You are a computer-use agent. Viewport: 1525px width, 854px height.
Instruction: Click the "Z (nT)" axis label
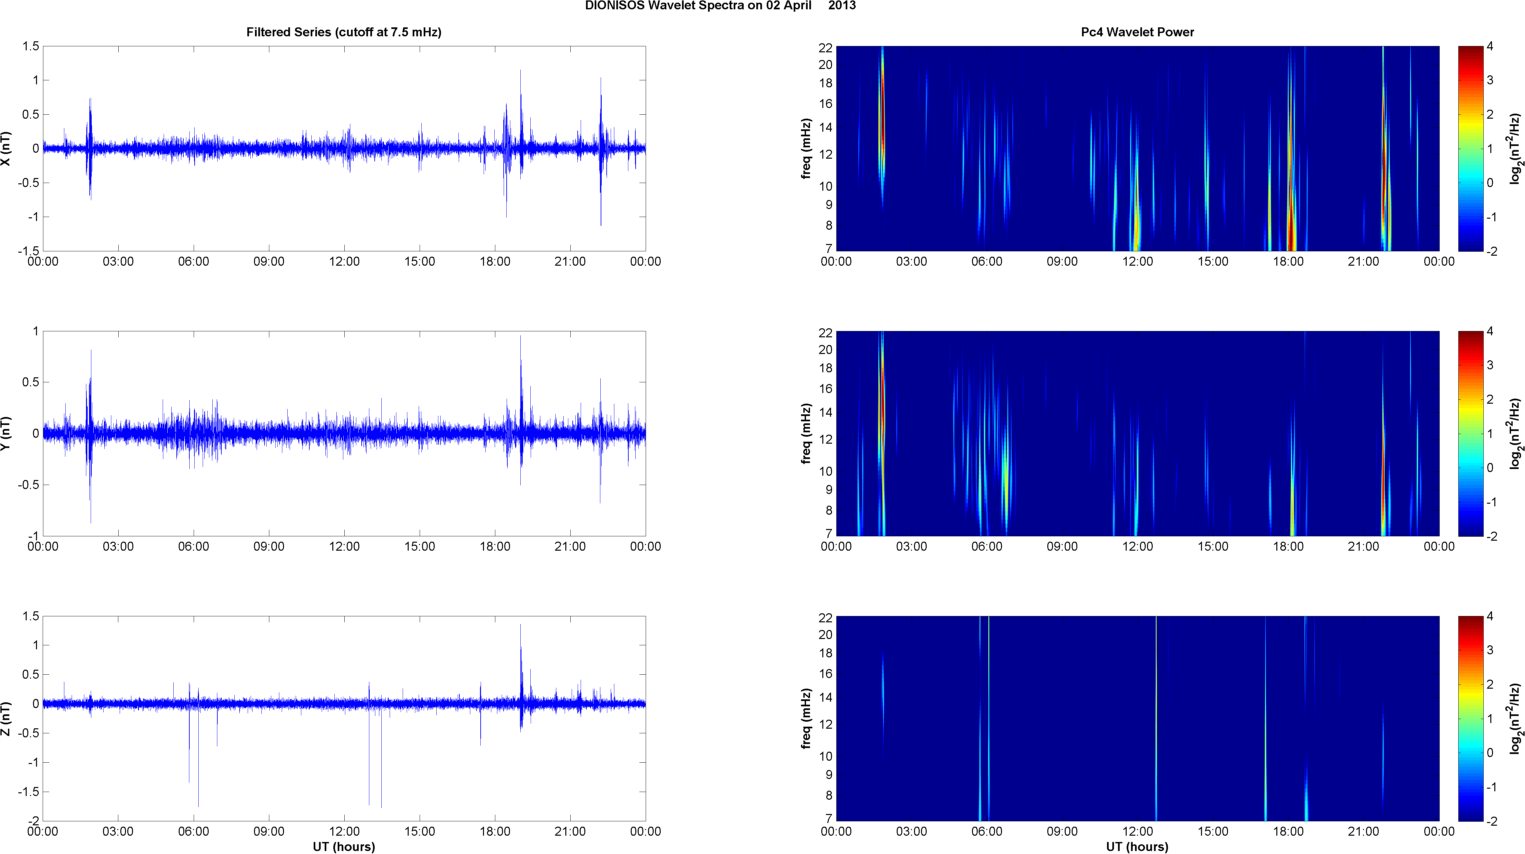point(7,719)
